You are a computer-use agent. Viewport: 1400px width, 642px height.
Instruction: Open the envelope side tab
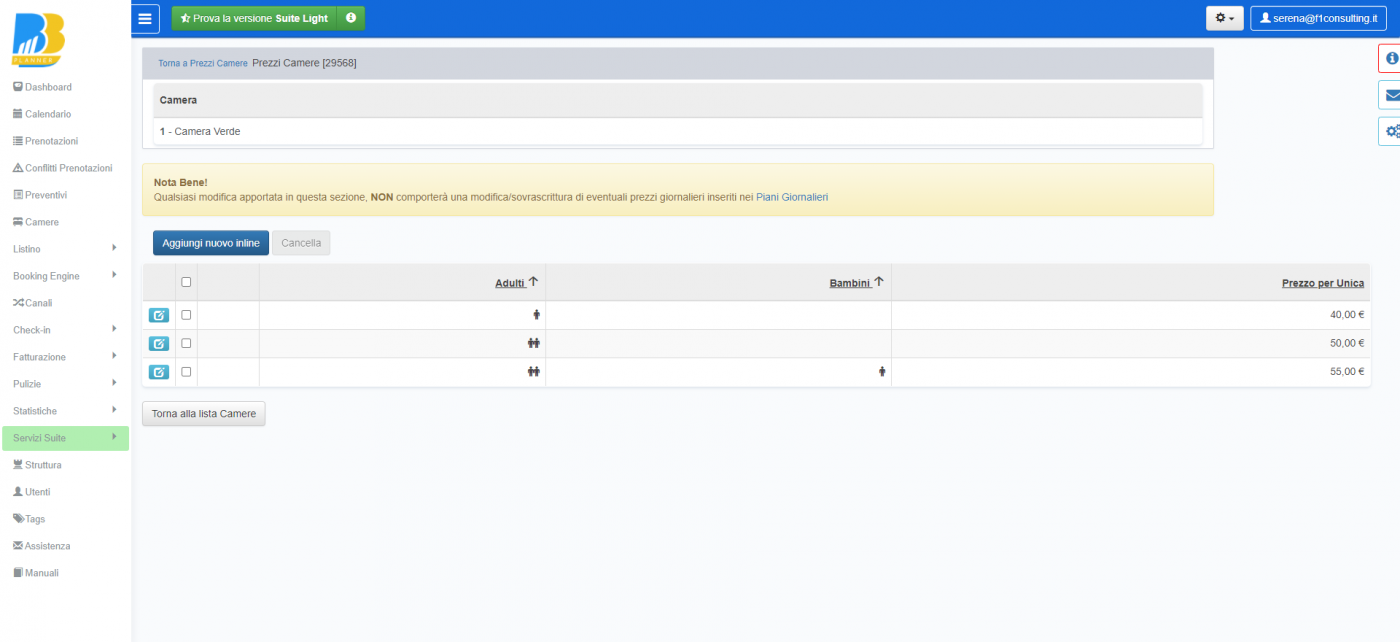[x=1390, y=95]
